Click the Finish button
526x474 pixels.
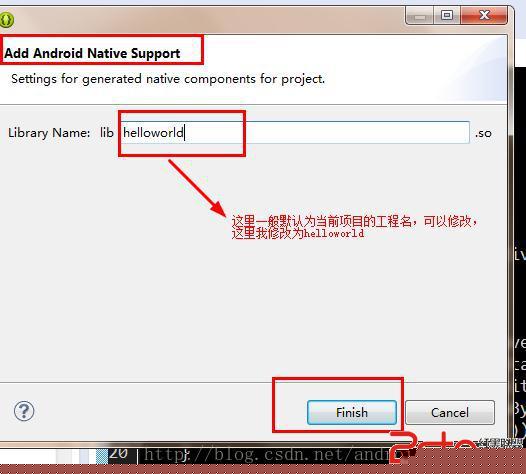point(352,412)
